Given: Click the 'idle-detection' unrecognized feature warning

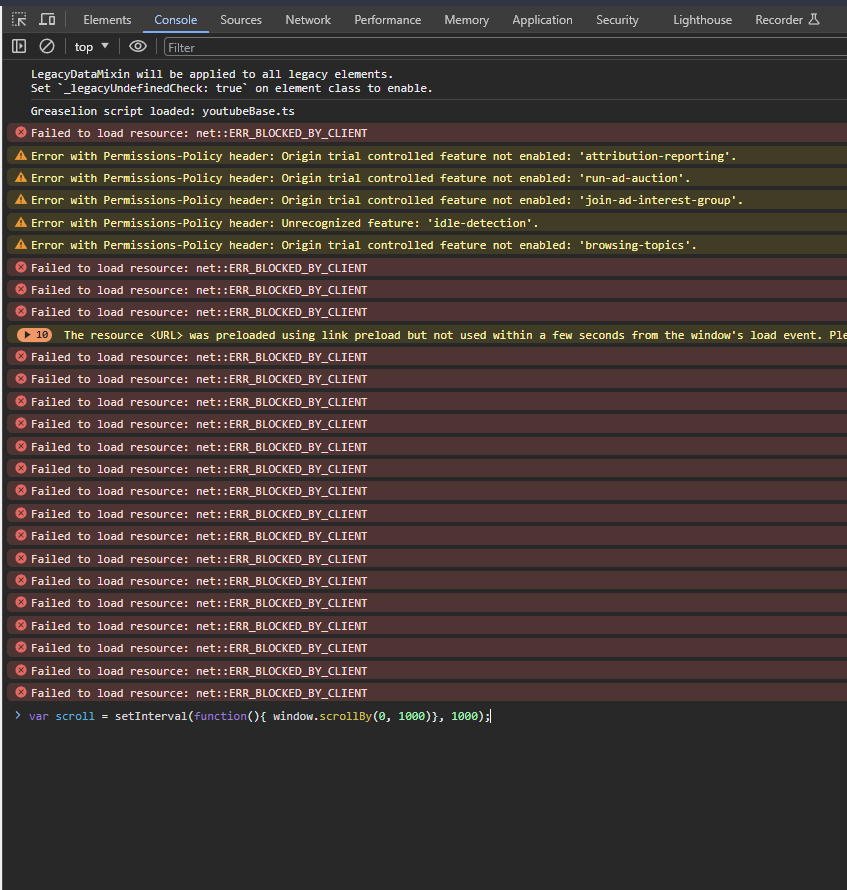Looking at the screenshot, I should point(284,223).
